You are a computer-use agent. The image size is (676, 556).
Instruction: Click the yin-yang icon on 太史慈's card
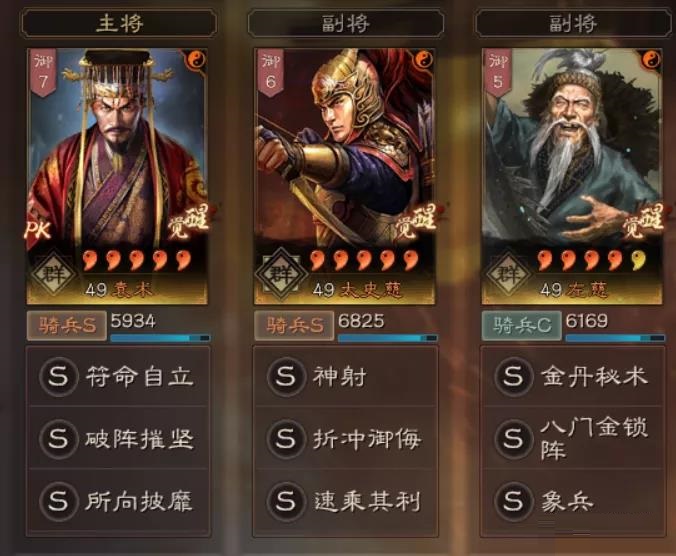coord(423,60)
